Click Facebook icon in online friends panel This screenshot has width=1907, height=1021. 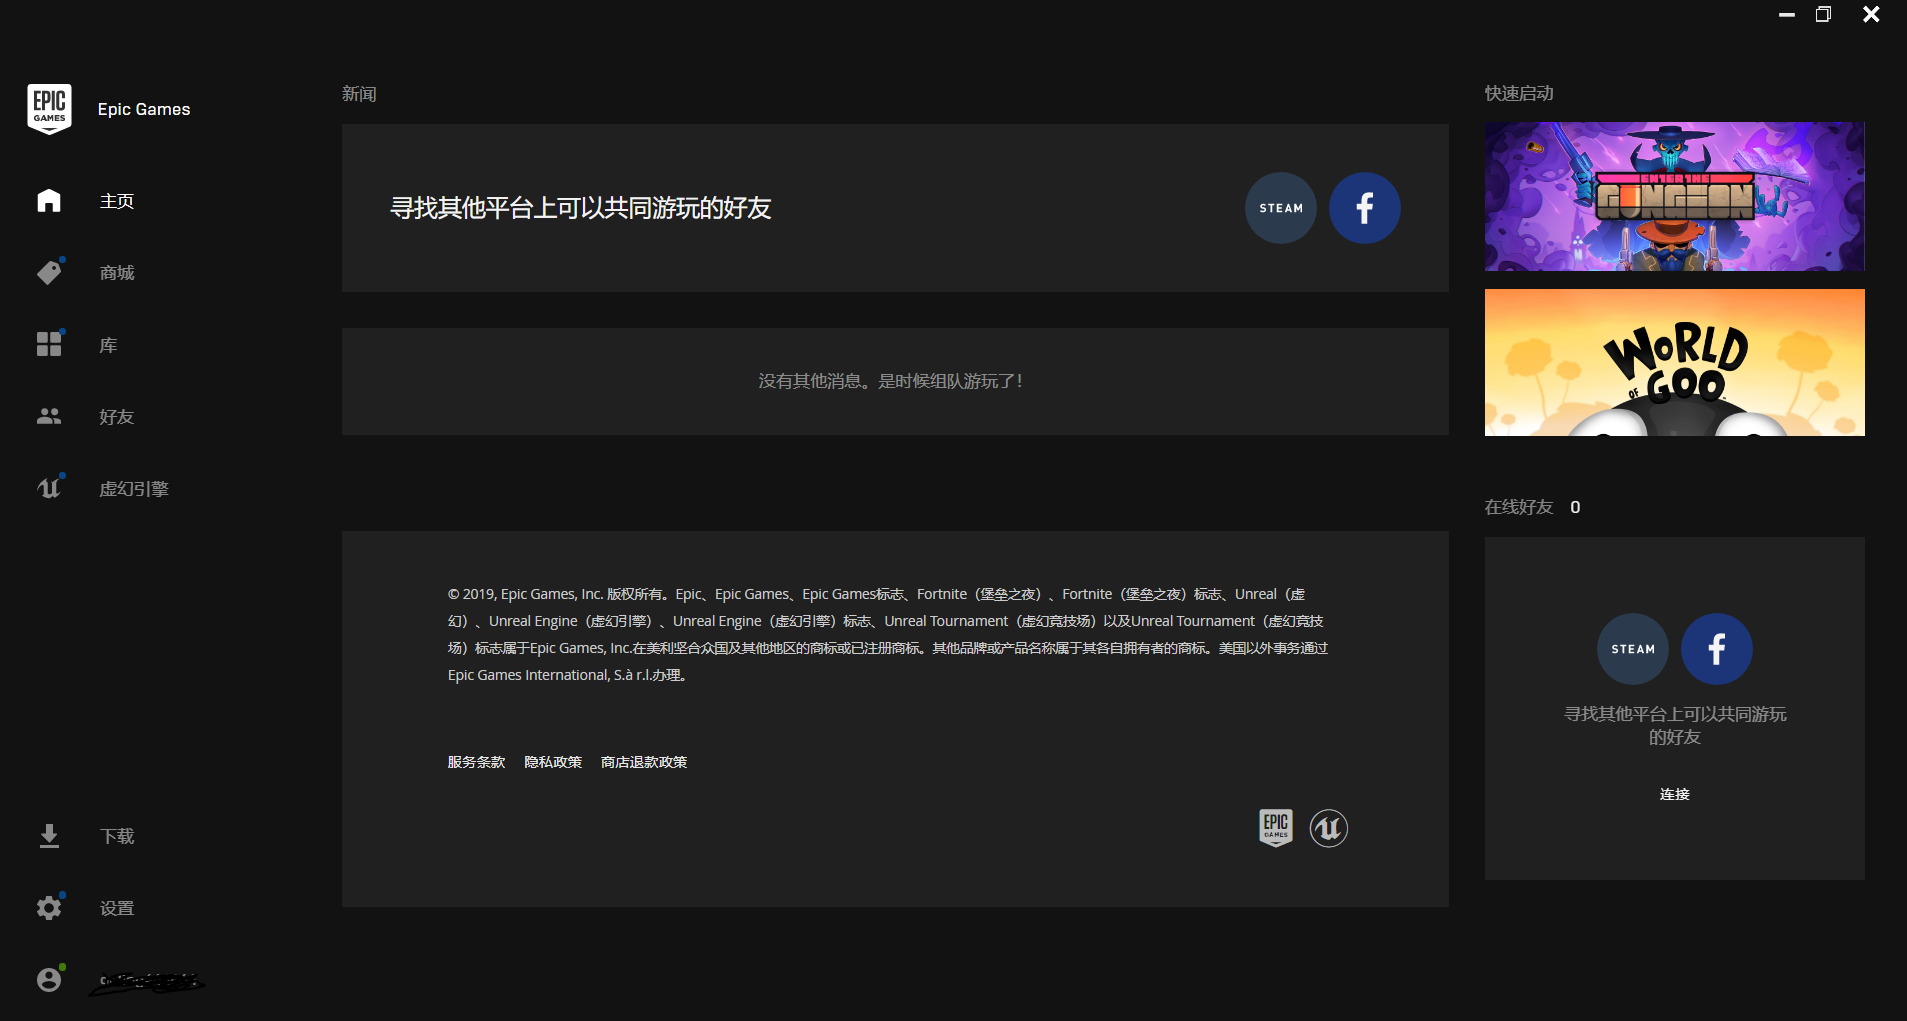coord(1717,649)
